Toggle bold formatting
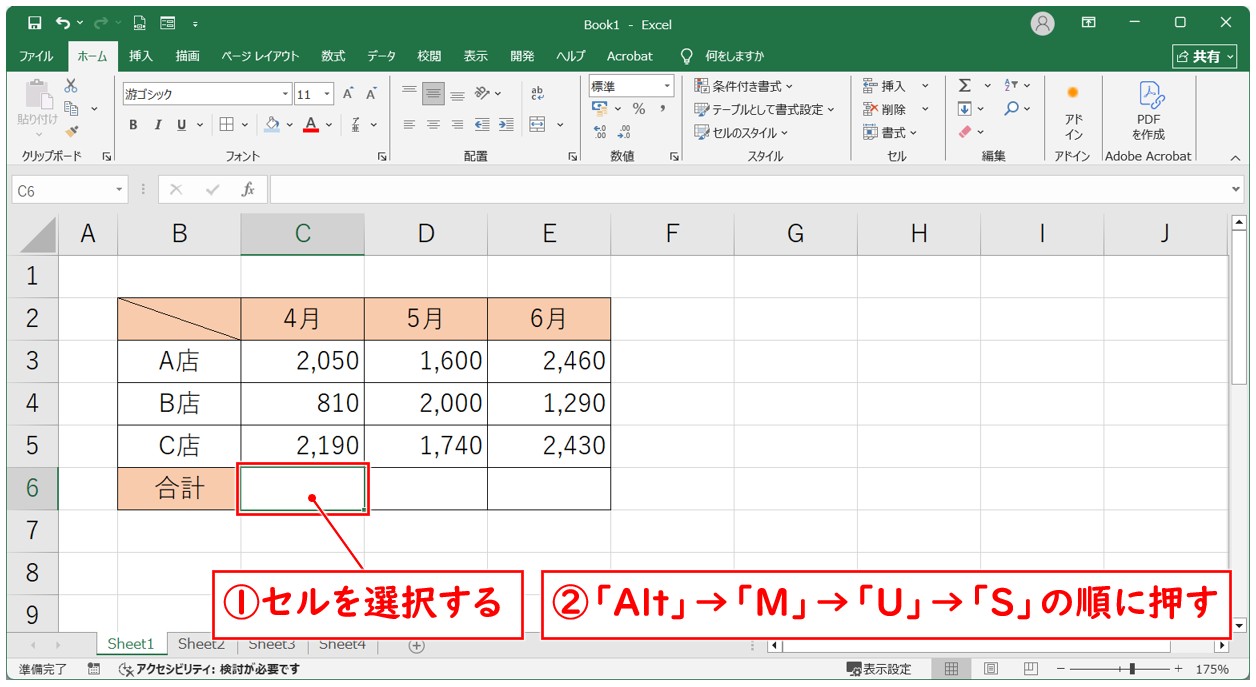The image size is (1256, 687). (x=133, y=125)
